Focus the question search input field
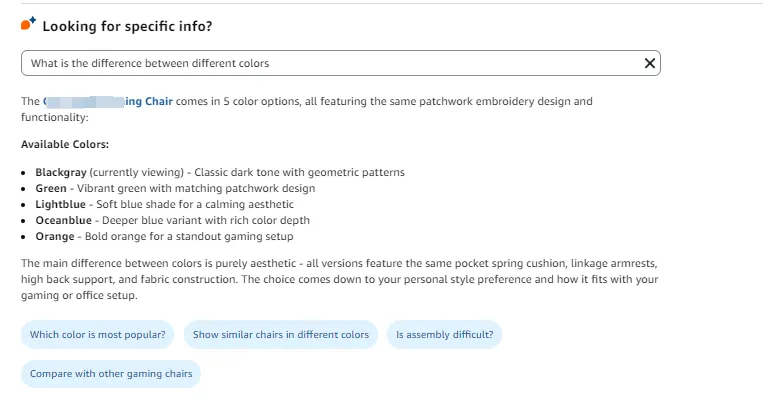763x400 pixels. point(330,63)
